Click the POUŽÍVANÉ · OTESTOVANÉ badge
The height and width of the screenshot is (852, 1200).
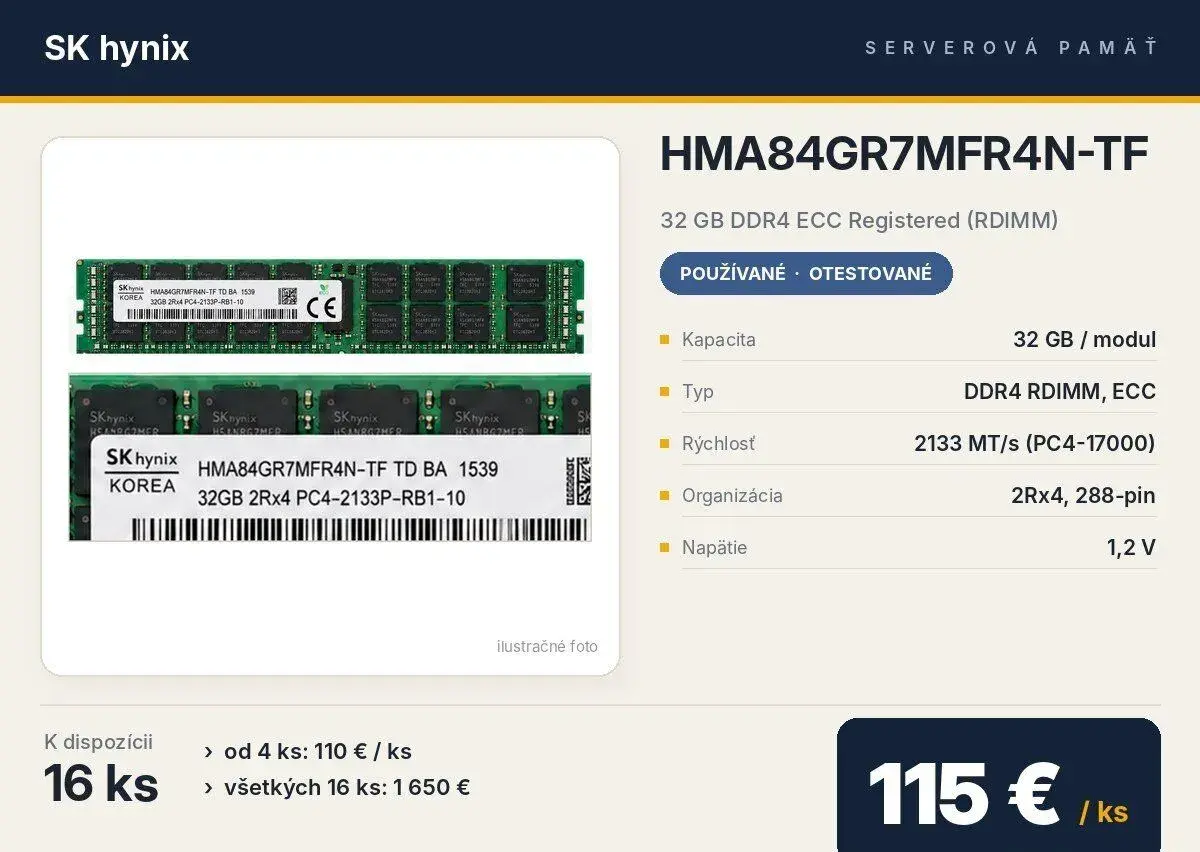(806, 273)
